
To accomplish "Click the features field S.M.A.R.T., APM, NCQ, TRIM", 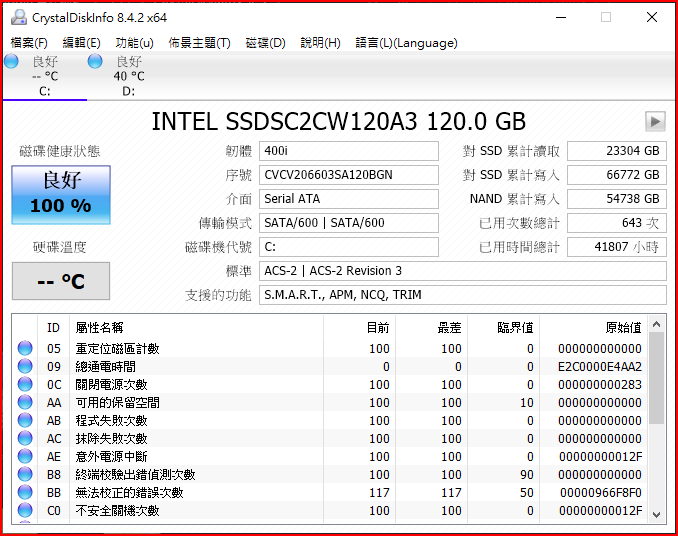I will pos(463,295).
